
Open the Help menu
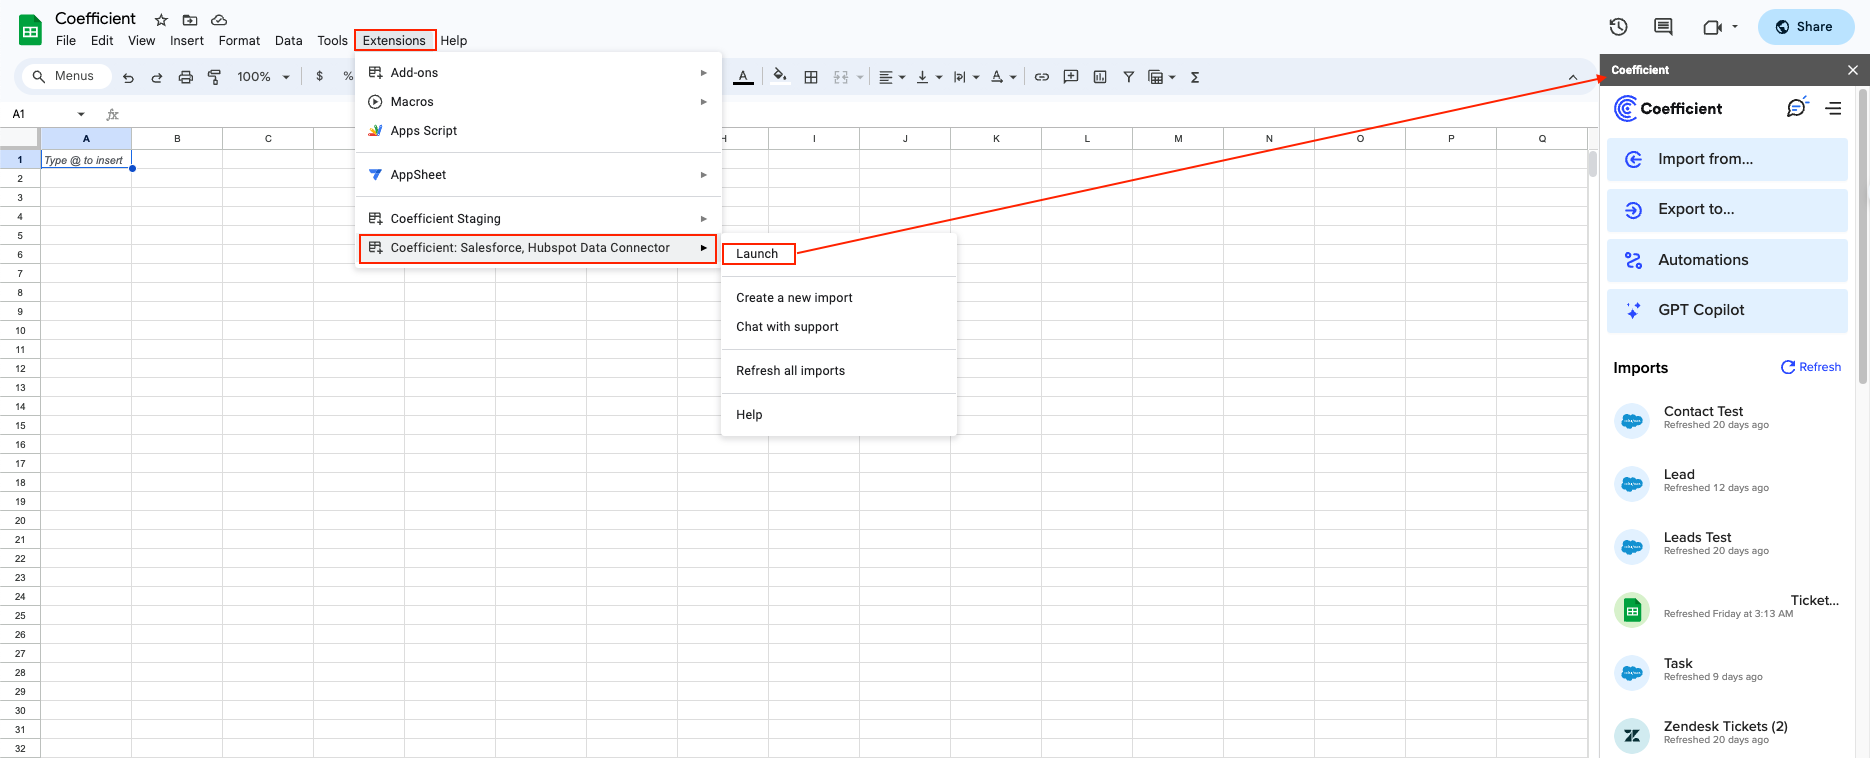pyautogui.click(x=454, y=41)
